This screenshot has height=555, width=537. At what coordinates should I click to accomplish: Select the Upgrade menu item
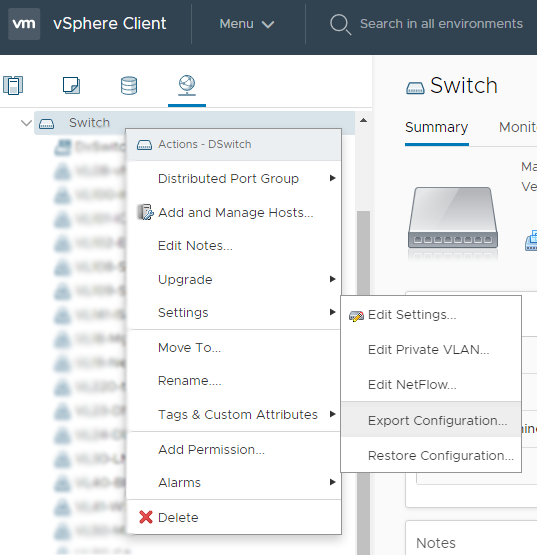click(234, 279)
